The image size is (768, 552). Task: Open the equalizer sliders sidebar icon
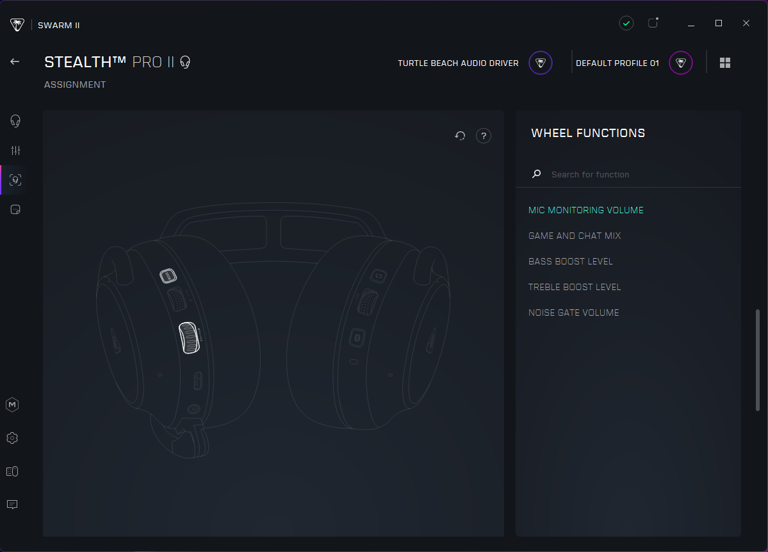tap(15, 151)
